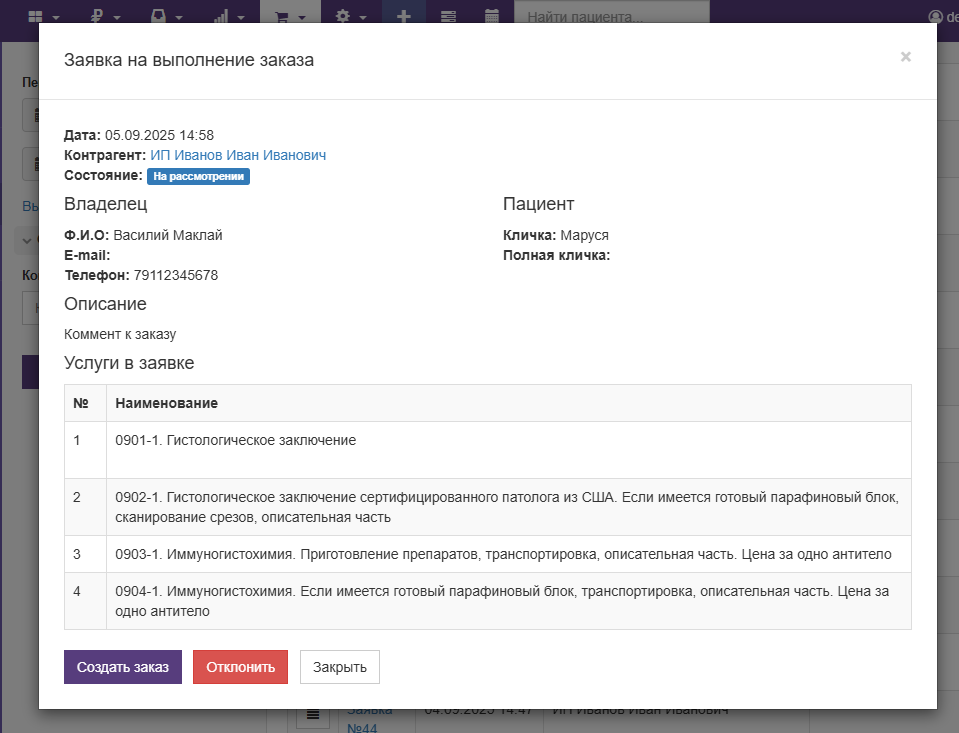Click the hamburger menu icon beside Заявка №44
Image resolution: width=959 pixels, height=733 pixels.
[313, 716]
